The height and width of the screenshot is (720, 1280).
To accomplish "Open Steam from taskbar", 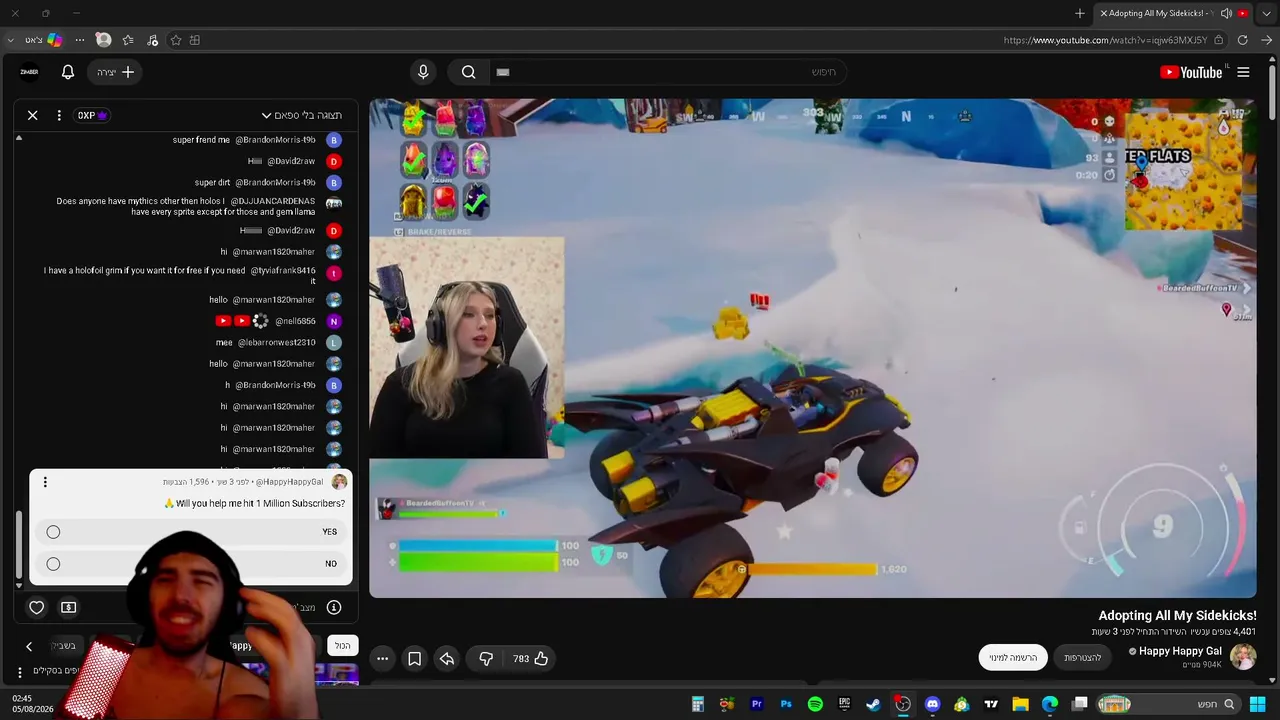I will pyautogui.click(x=873, y=704).
